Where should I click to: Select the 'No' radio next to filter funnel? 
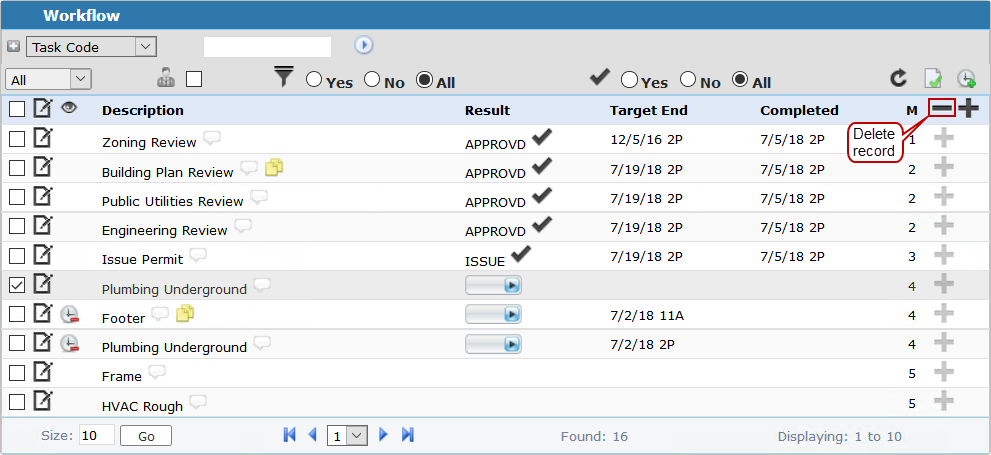point(372,79)
